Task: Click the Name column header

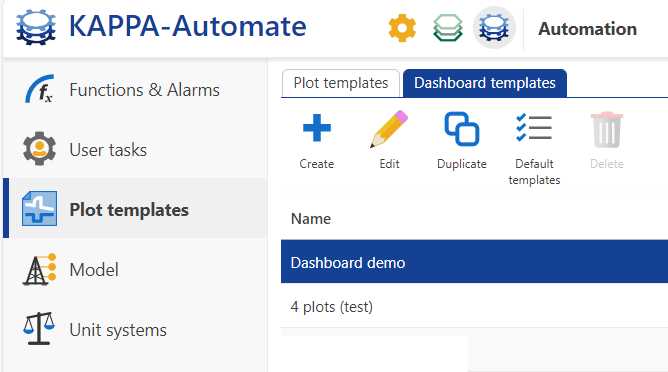Action: pos(311,219)
